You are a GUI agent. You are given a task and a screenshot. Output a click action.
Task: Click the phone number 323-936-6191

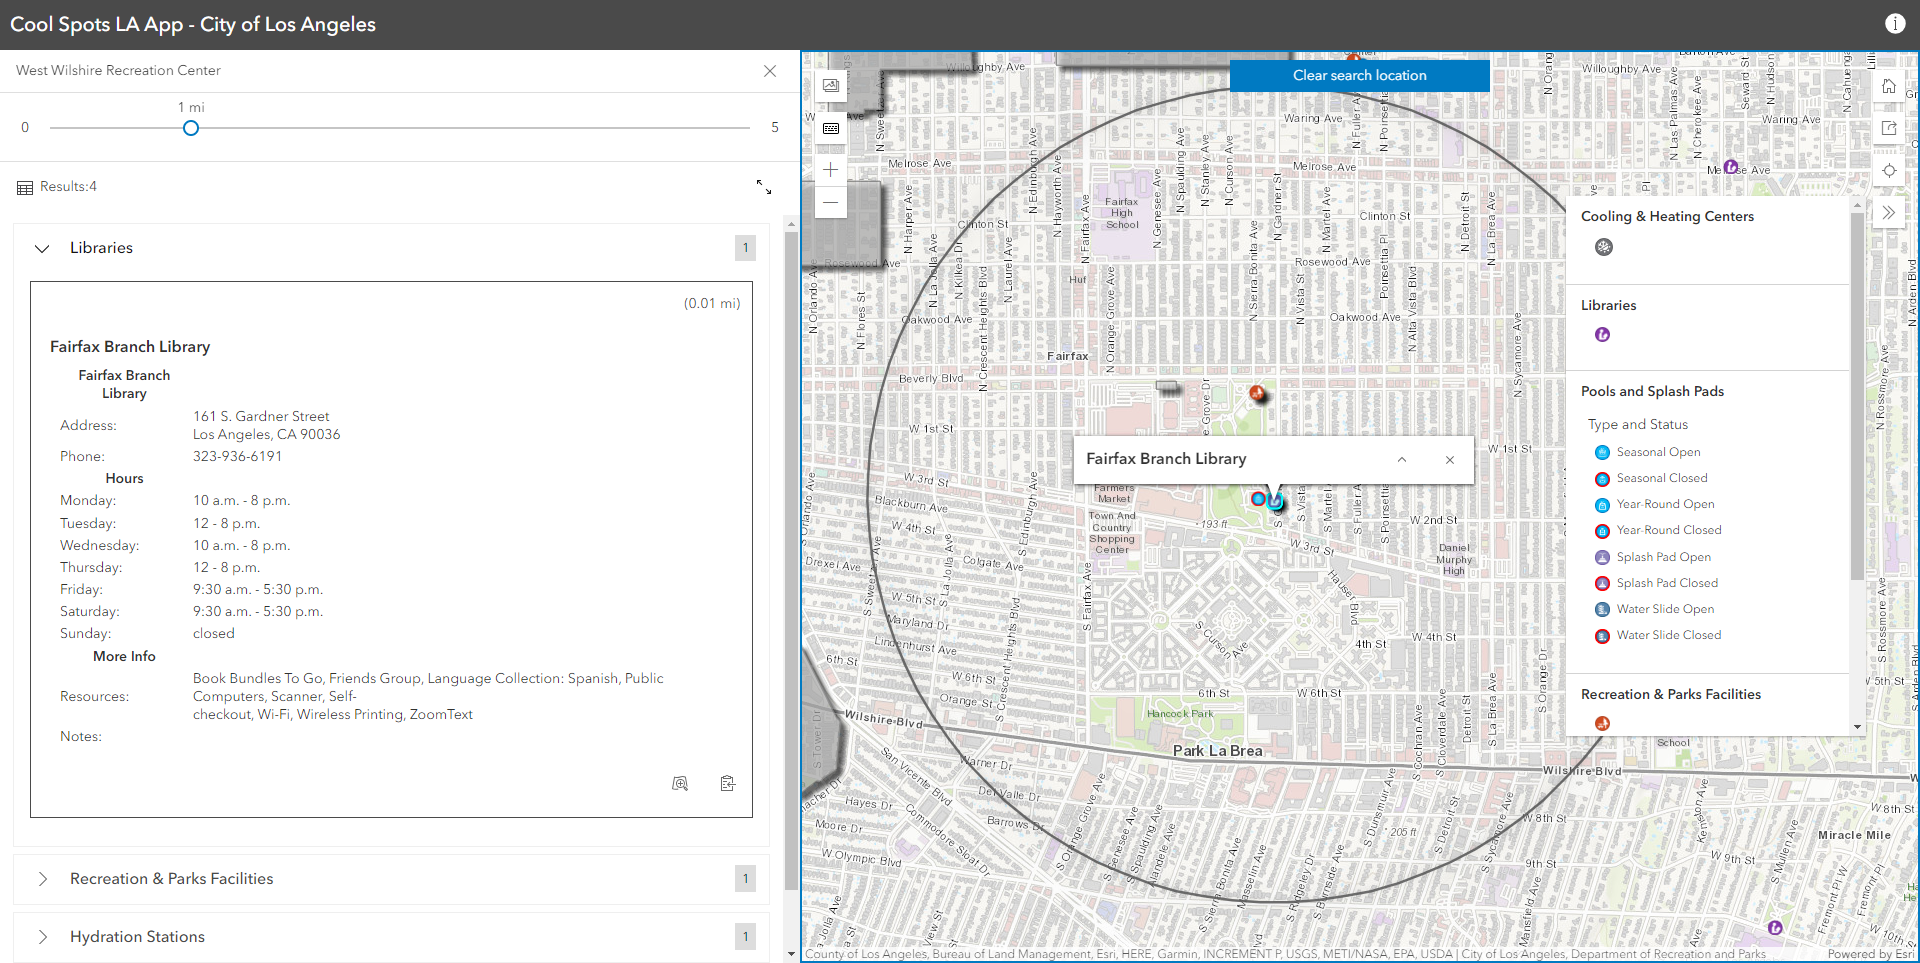(237, 457)
